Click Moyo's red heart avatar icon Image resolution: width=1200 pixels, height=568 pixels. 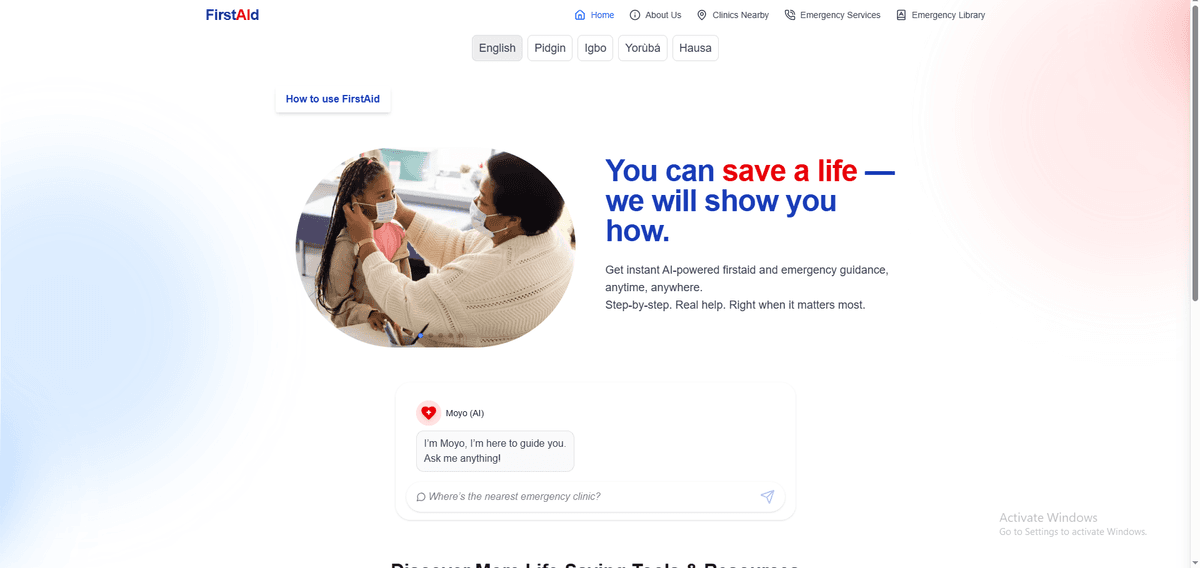click(428, 413)
